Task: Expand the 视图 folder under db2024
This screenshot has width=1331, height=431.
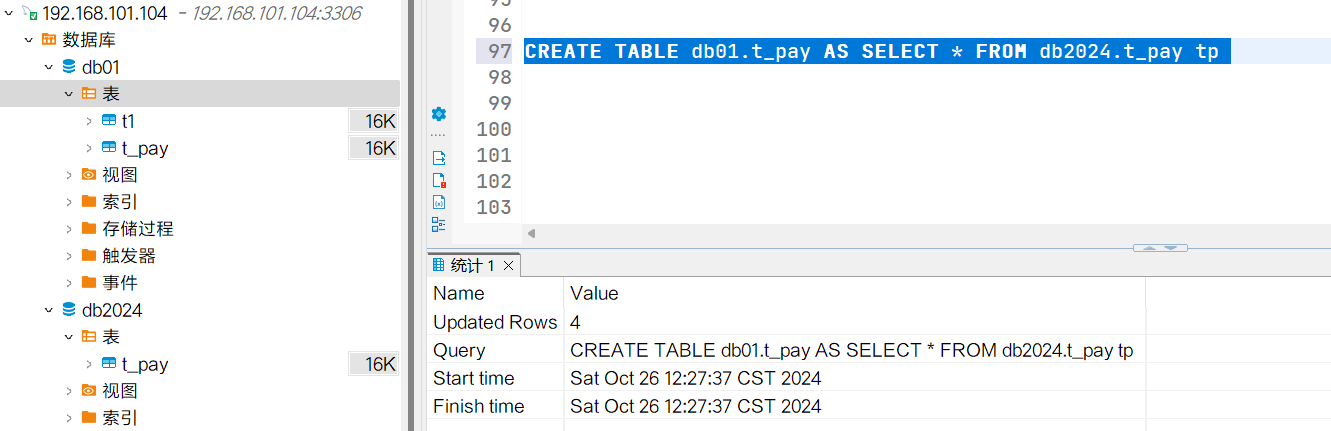Action: point(69,391)
